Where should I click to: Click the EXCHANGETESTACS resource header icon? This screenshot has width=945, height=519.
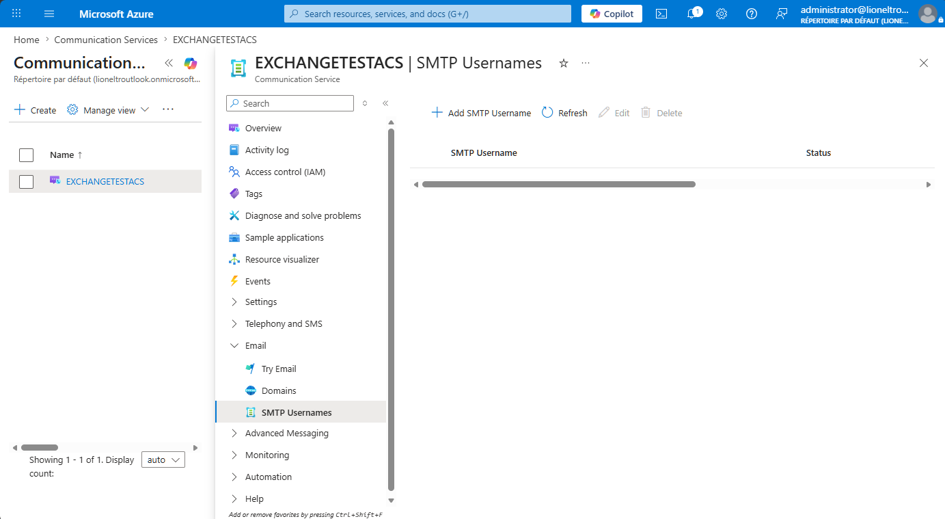239,68
